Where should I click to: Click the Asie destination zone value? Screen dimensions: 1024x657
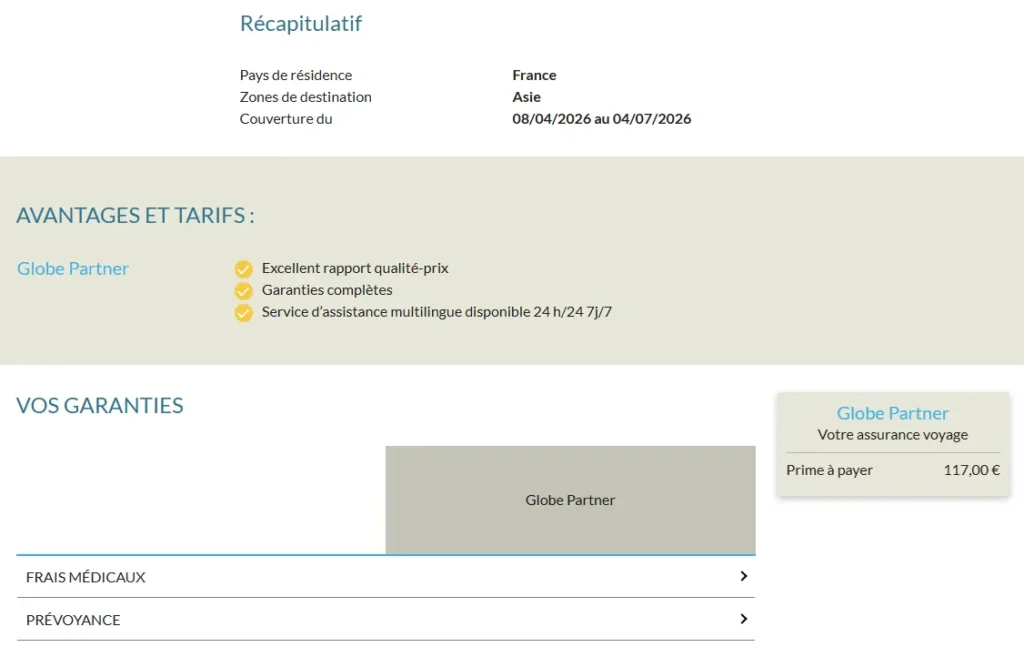[526, 97]
